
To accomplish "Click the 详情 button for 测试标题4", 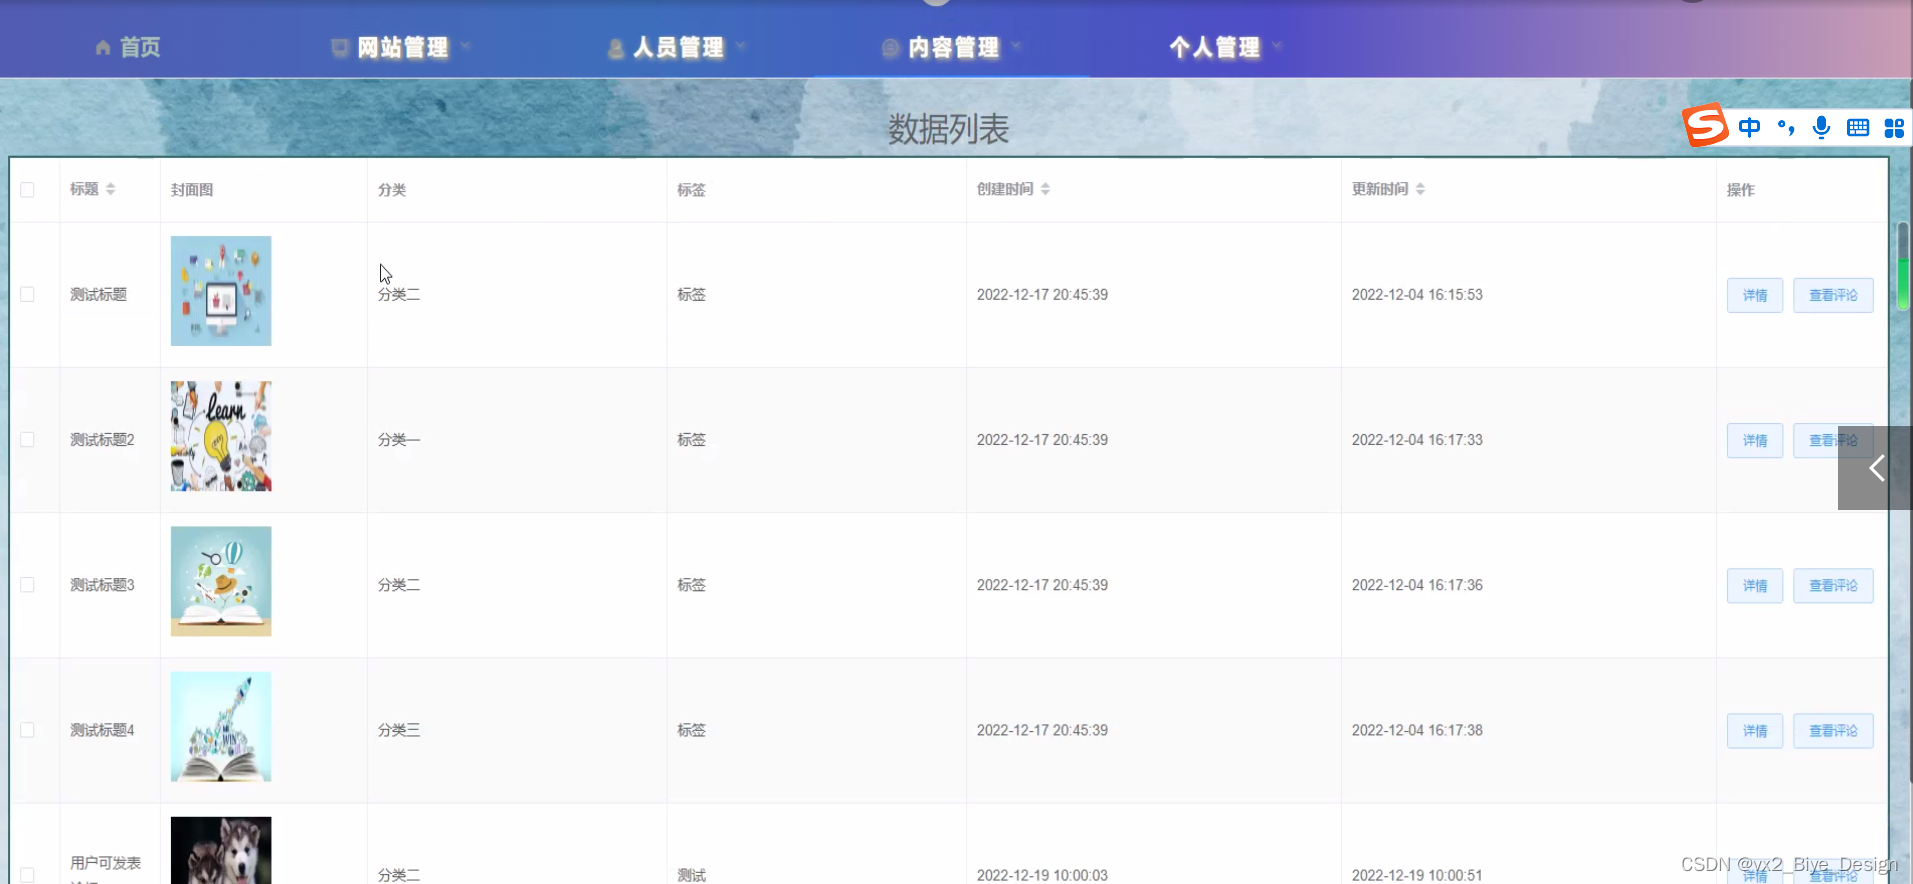I will 1755,731.
